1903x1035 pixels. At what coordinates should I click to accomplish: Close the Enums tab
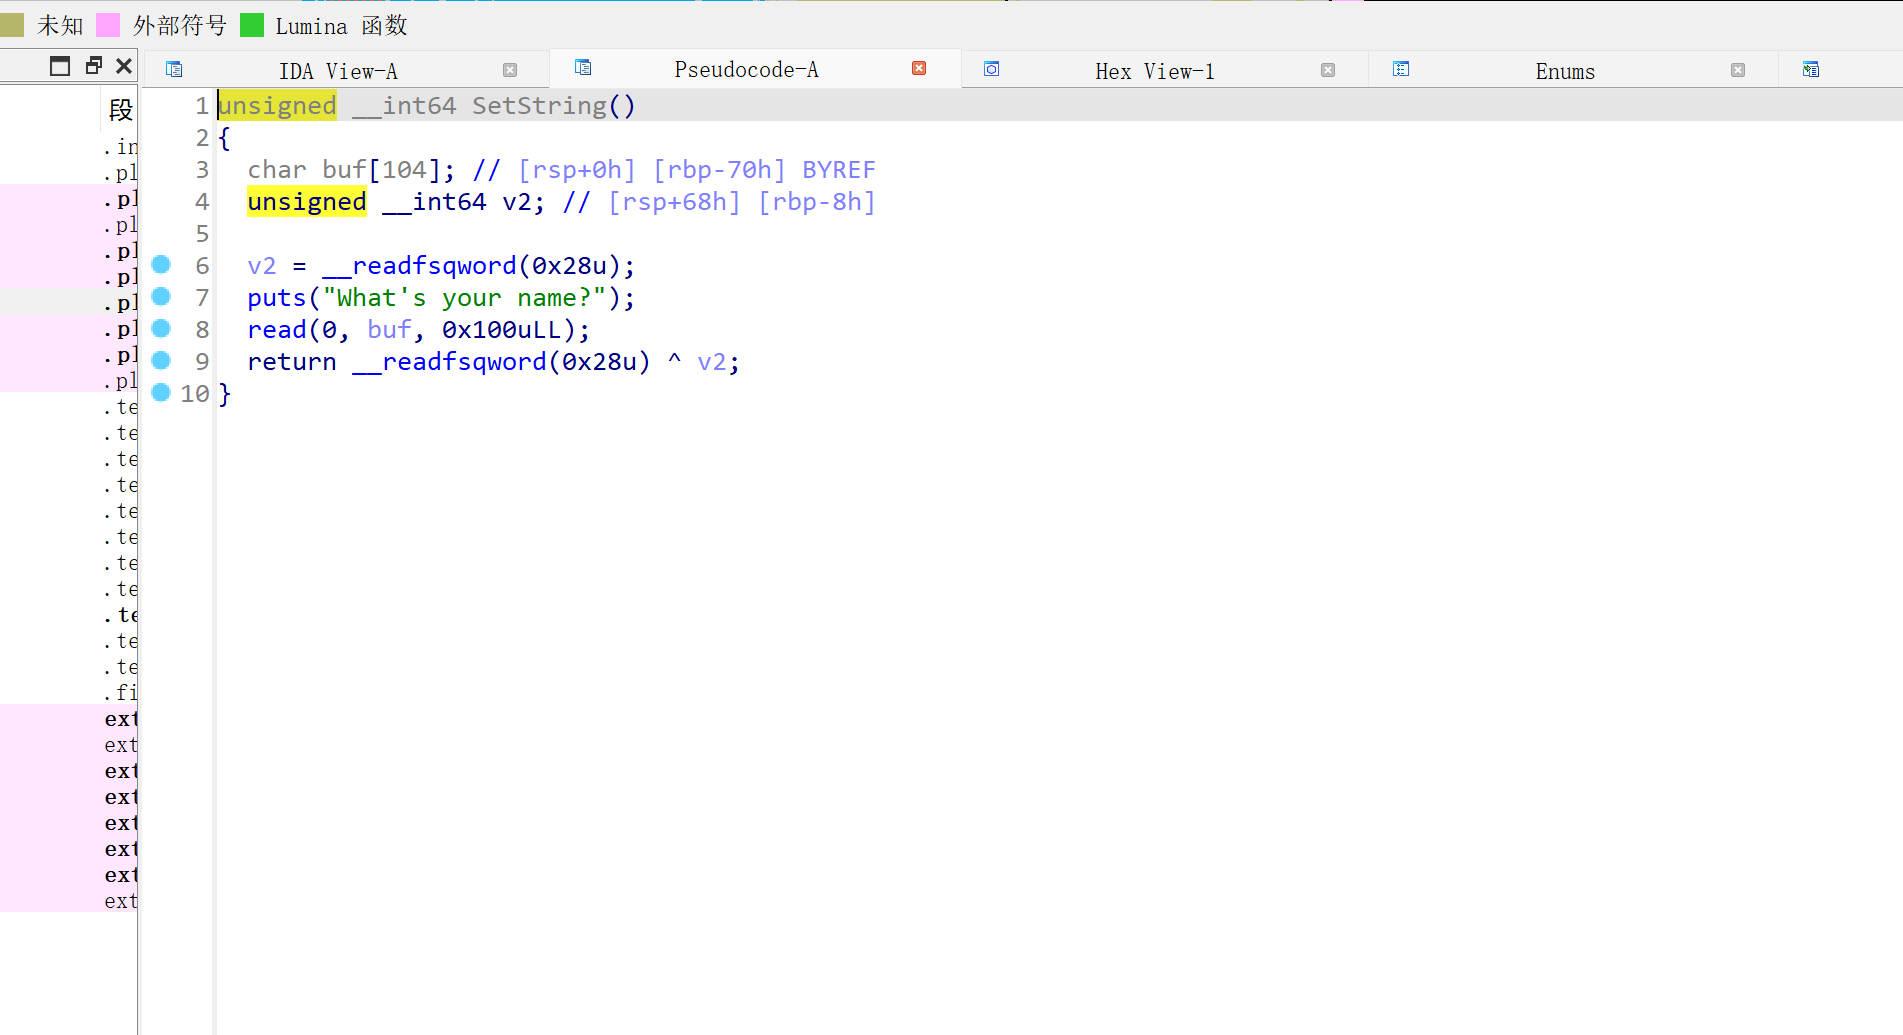[1738, 70]
